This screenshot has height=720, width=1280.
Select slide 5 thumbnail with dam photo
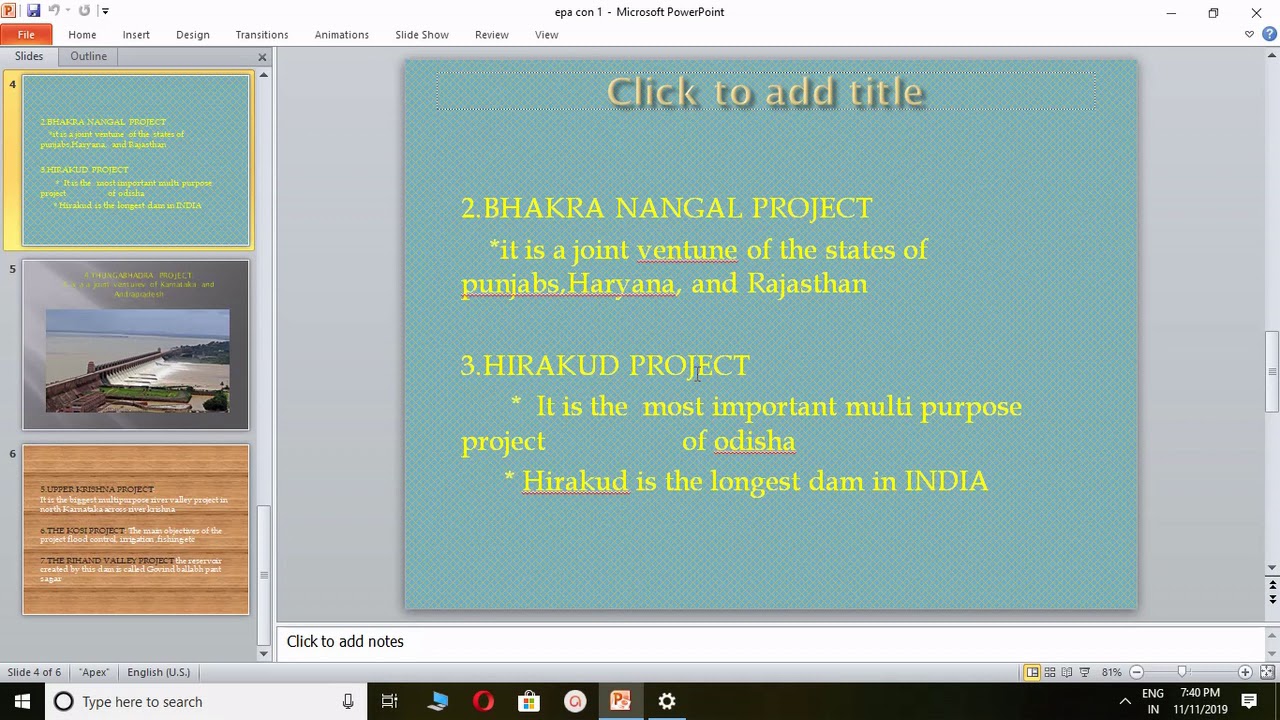136,345
